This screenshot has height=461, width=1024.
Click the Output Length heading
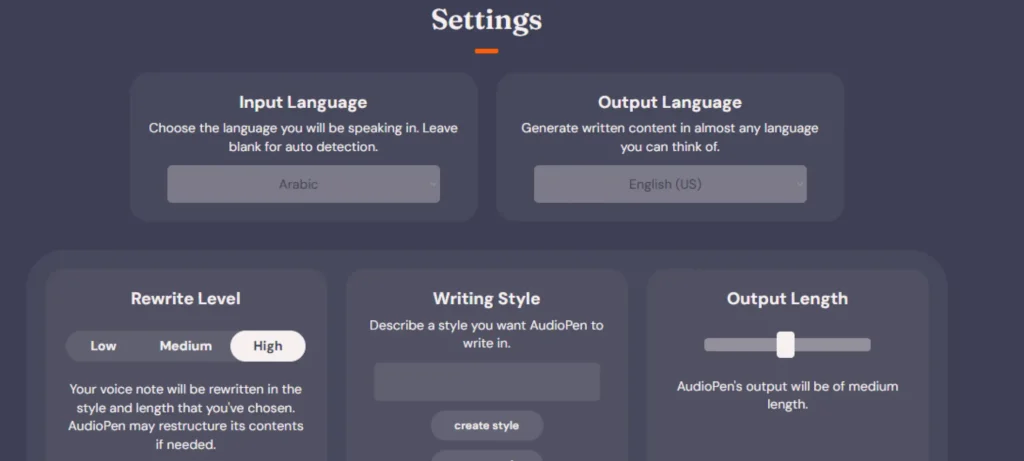pyautogui.click(x=787, y=298)
